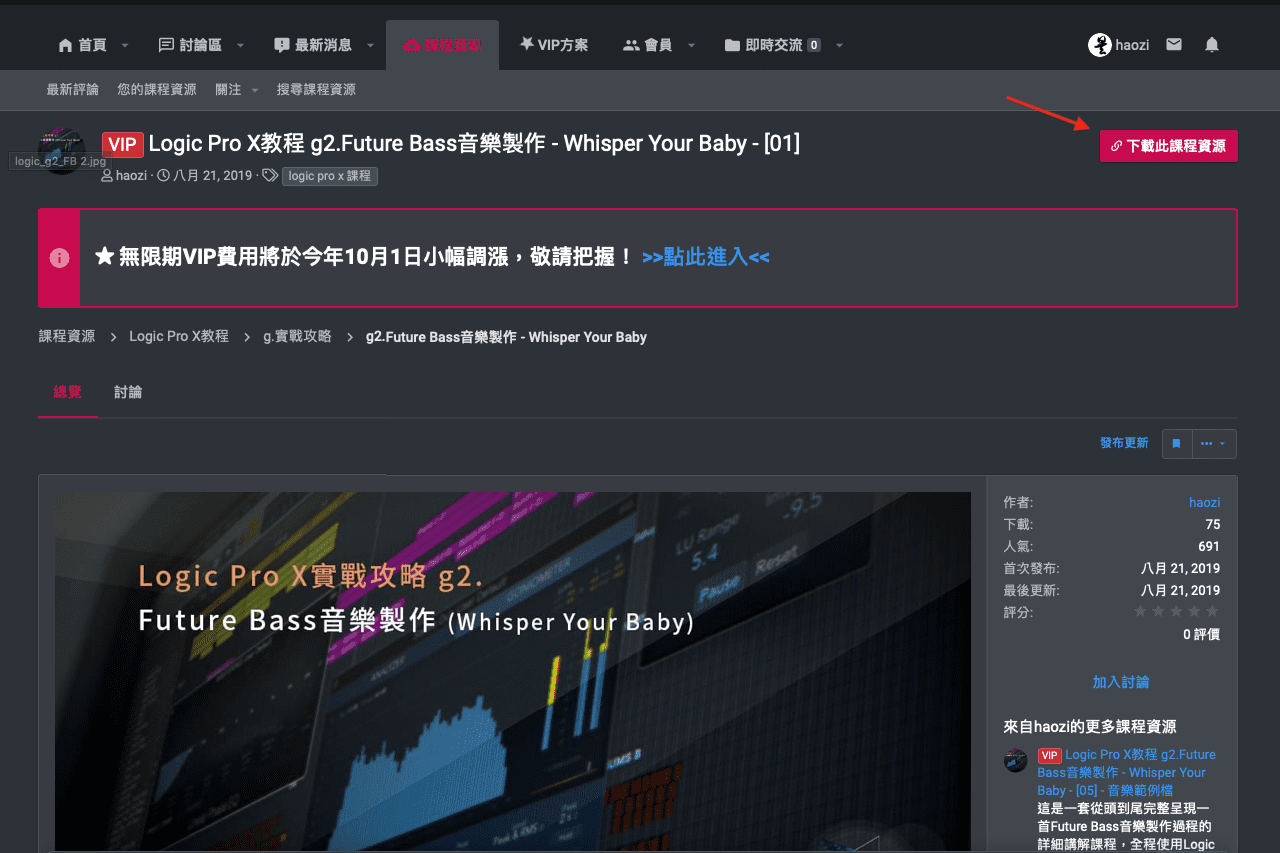This screenshot has width=1280, height=853.
Task: Open the 會員 members tab
Action: (x=647, y=45)
